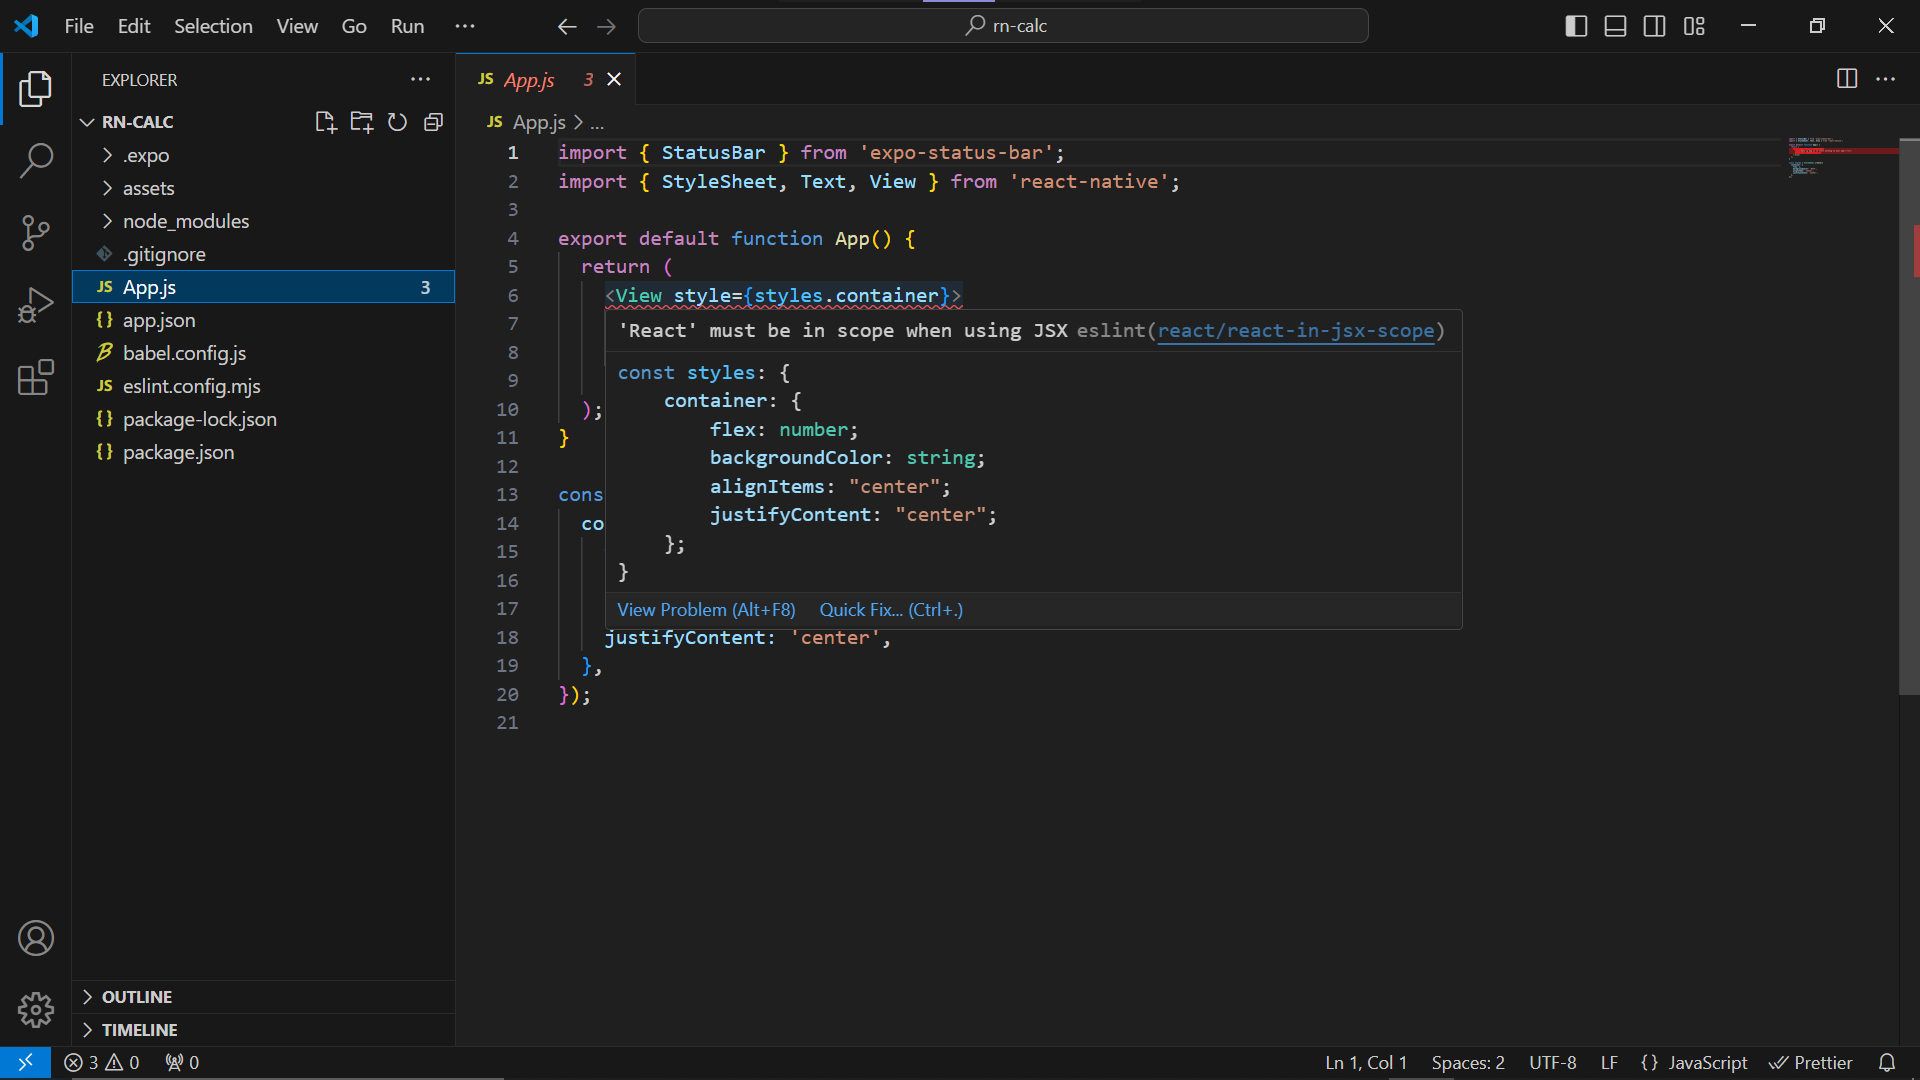This screenshot has width=1920, height=1080.
Task: Open the Accounts icon in activity bar
Action: (36, 938)
